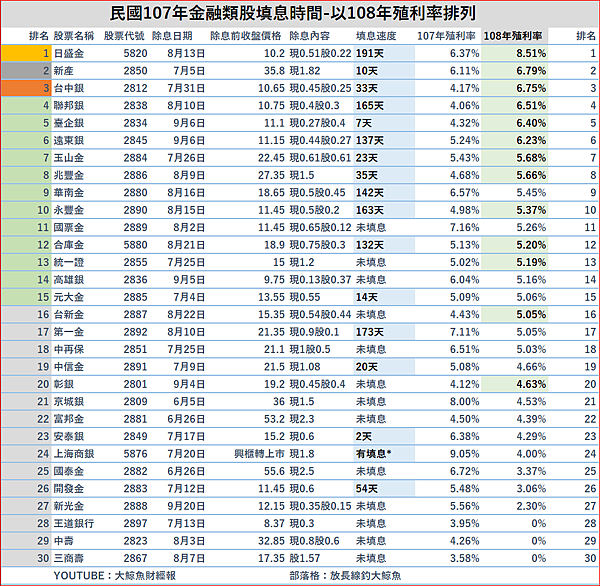Click stock name 統一證
This screenshot has width=600, height=586.
(x=68, y=262)
